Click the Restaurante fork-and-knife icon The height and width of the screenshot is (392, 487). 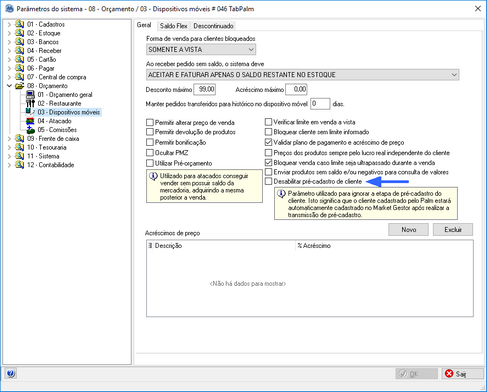[x=30, y=103]
